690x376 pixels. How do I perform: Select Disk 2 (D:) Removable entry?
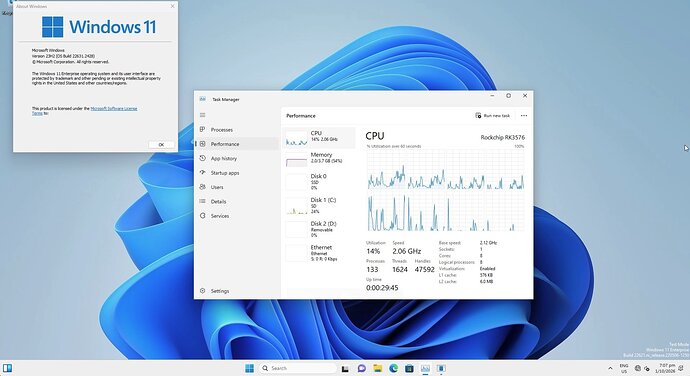pyautogui.click(x=319, y=229)
